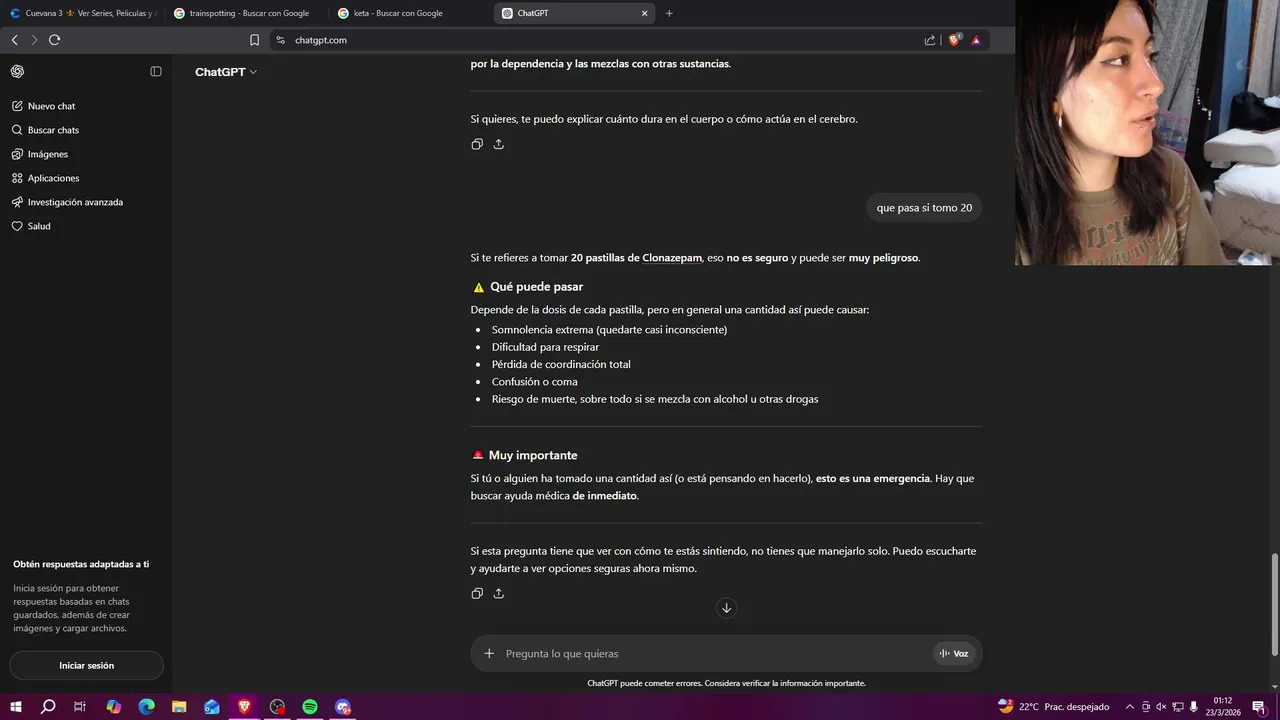The width and height of the screenshot is (1280, 720).
Task: Open the ChatGPT model selector dropdown
Action: tap(226, 72)
